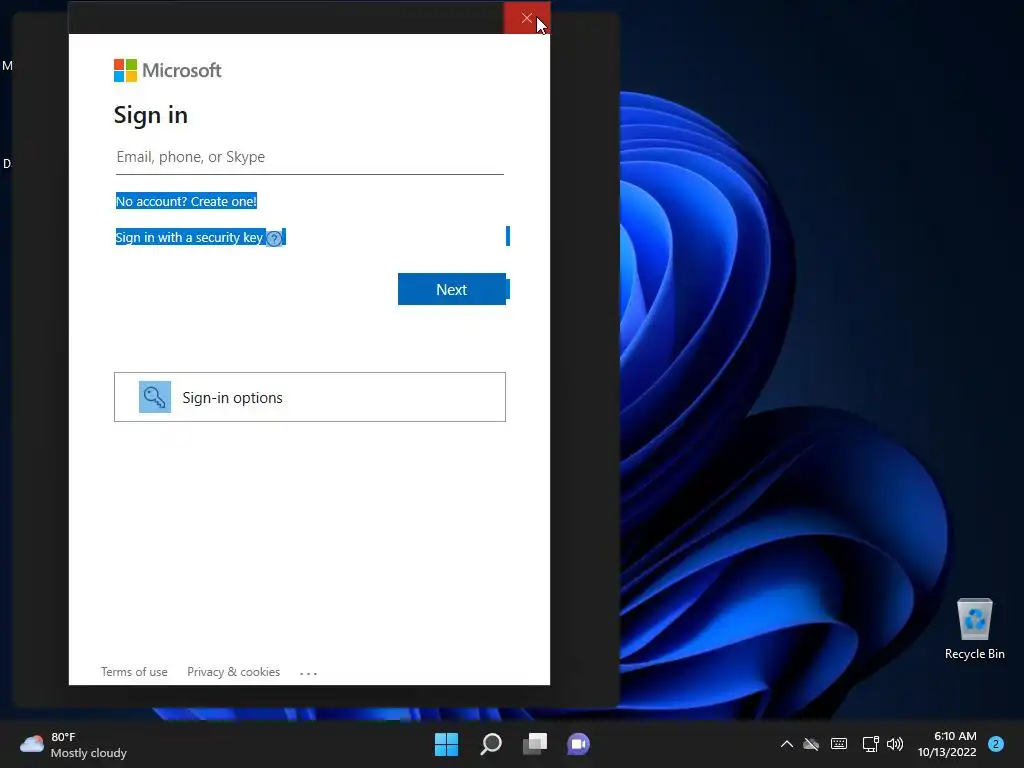
Task: Select the Recycle Bin desktop icon
Action: (974, 630)
